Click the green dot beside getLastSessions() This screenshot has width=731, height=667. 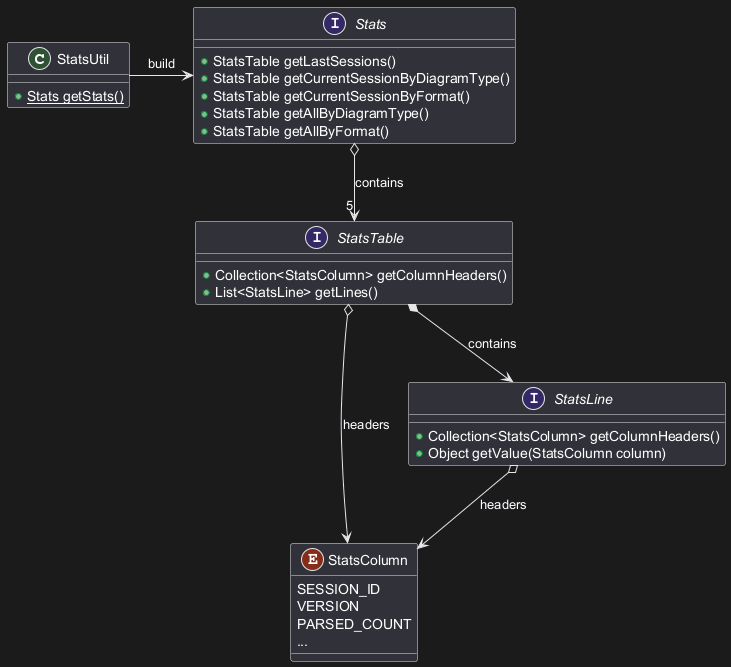point(204,61)
